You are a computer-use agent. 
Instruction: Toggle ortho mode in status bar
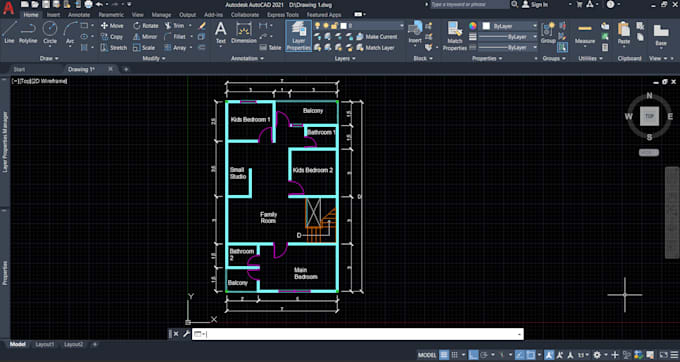point(474,355)
